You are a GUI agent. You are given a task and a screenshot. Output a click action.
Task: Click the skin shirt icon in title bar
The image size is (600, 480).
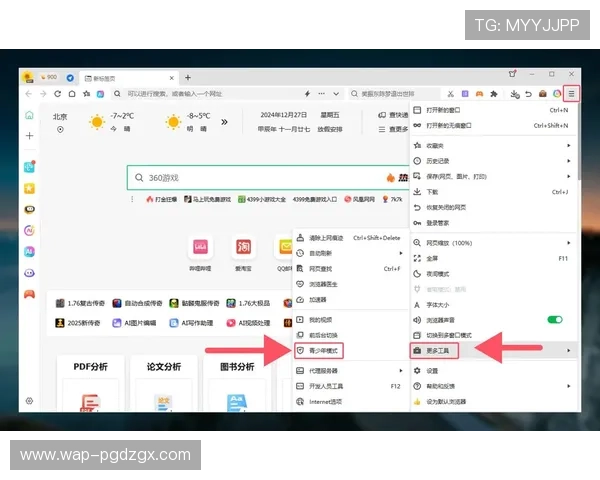coord(512,74)
